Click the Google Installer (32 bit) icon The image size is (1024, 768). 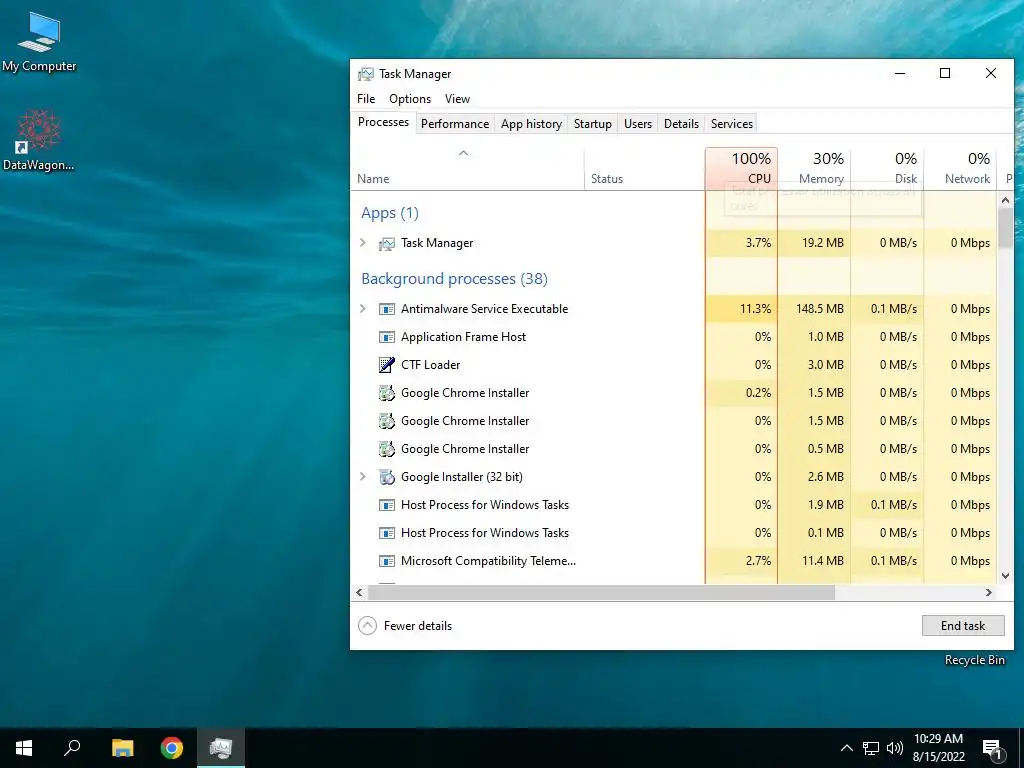387,477
